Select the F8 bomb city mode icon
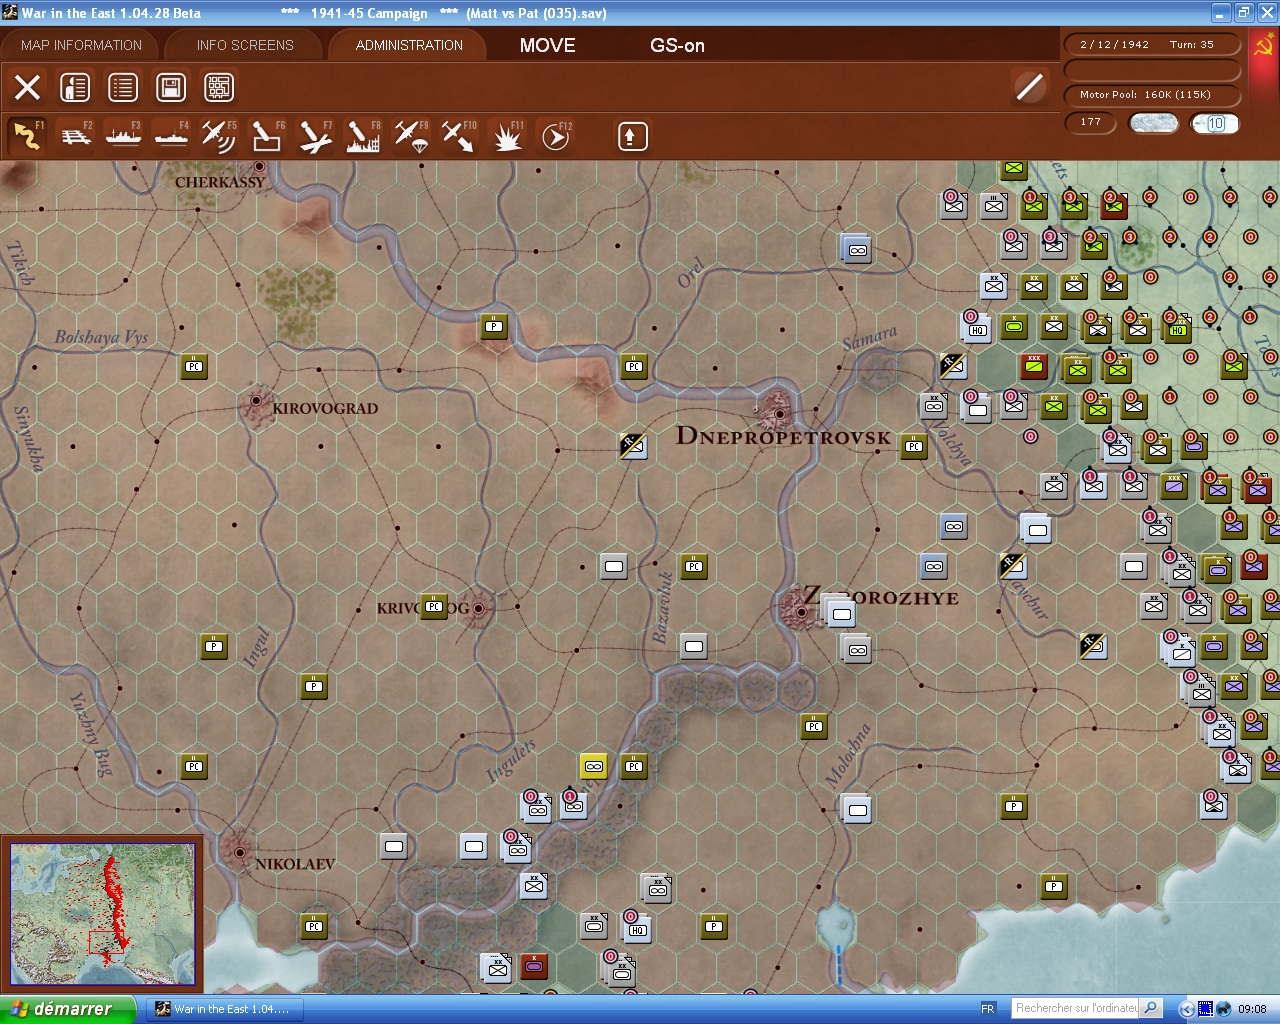This screenshot has width=1280, height=1024. tap(363, 136)
